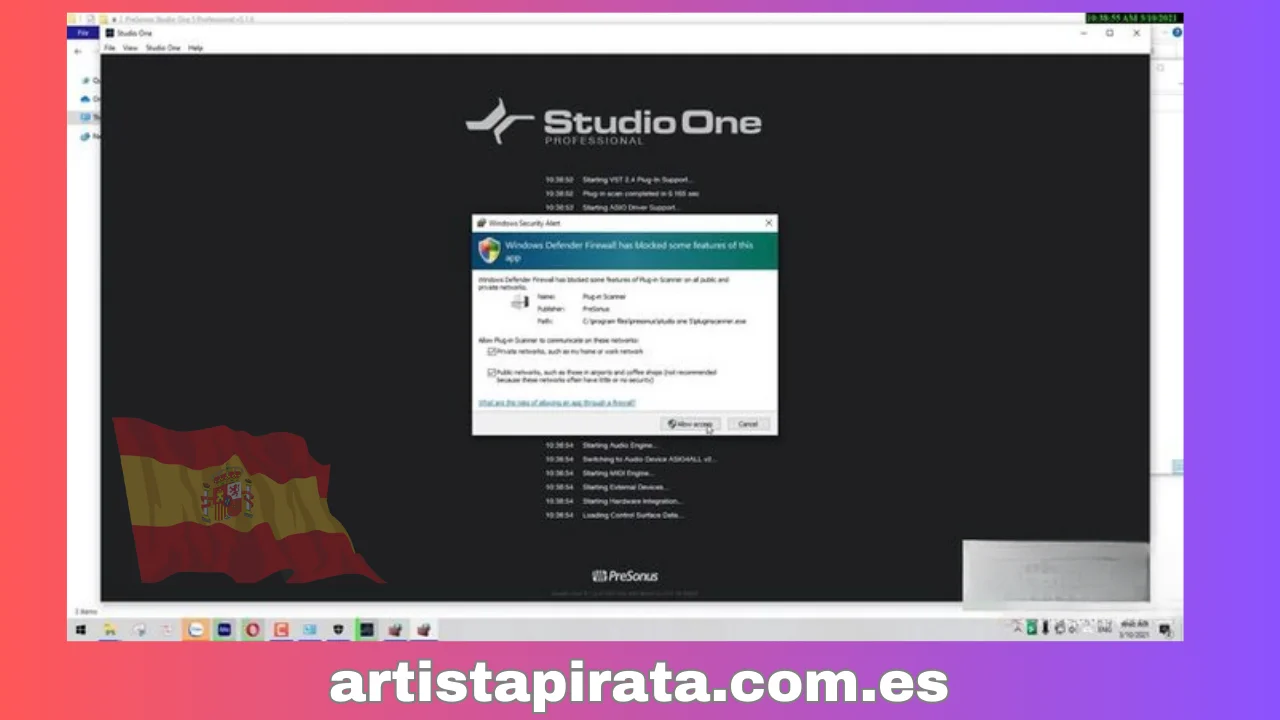The height and width of the screenshot is (720, 1280).
Task: Click the Plug-in Scanner program icon
Action: click(520, 303)
